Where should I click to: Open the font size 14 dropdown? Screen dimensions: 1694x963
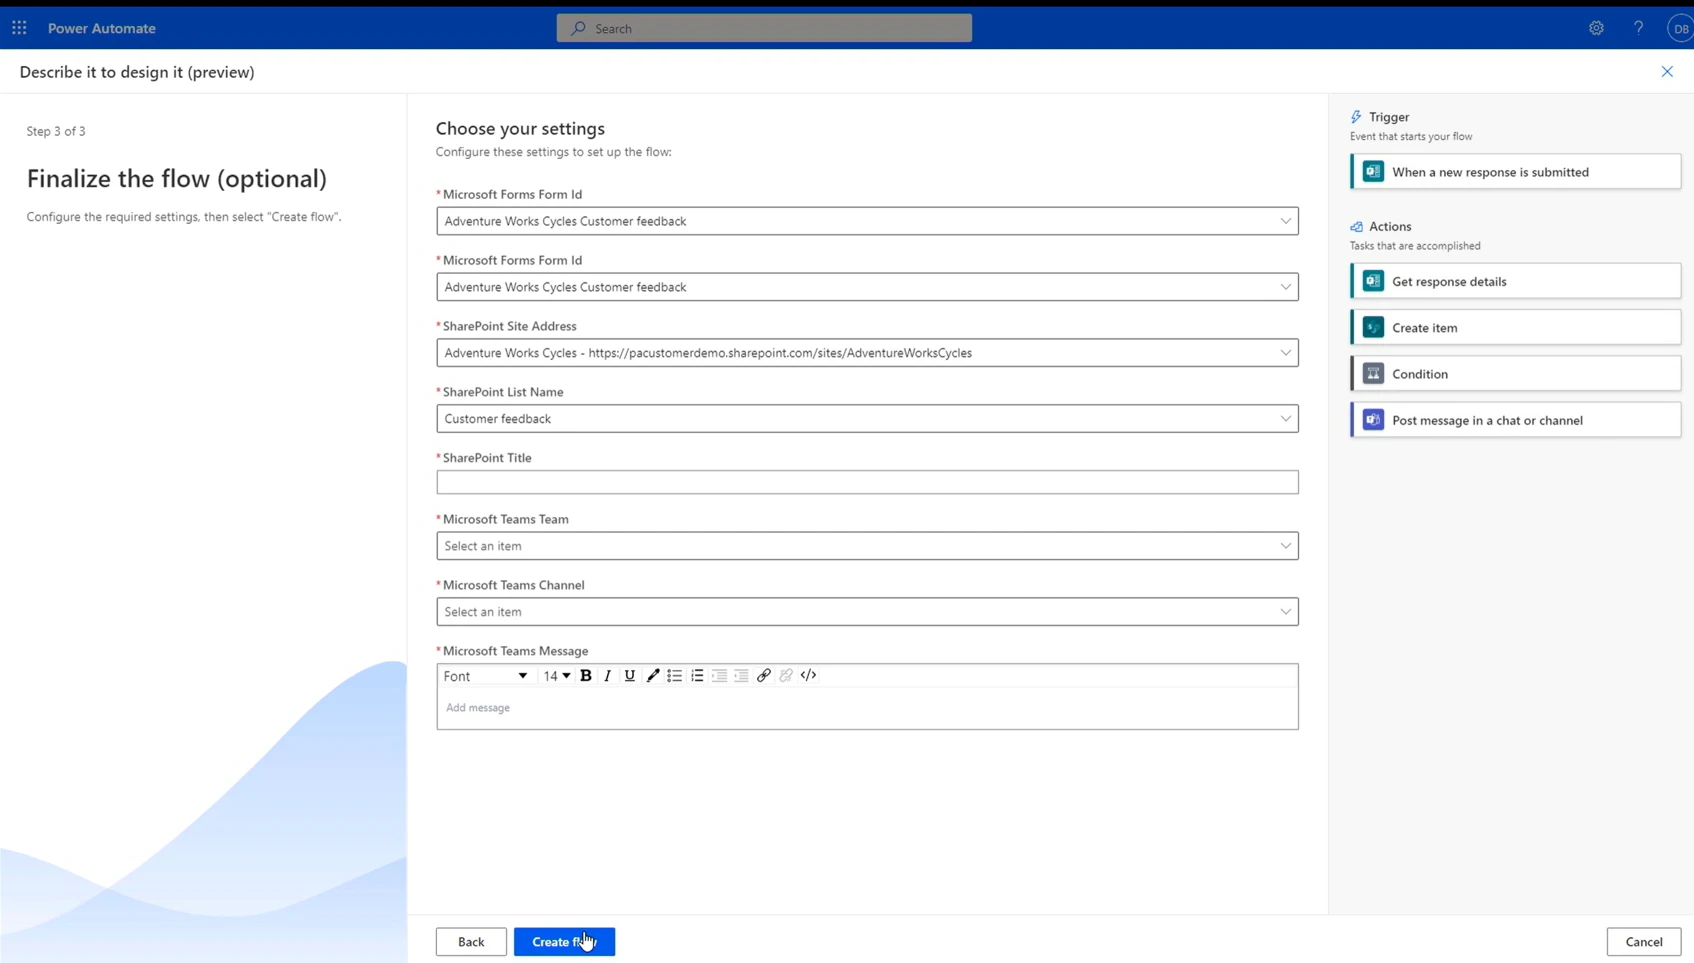(556, 676)
